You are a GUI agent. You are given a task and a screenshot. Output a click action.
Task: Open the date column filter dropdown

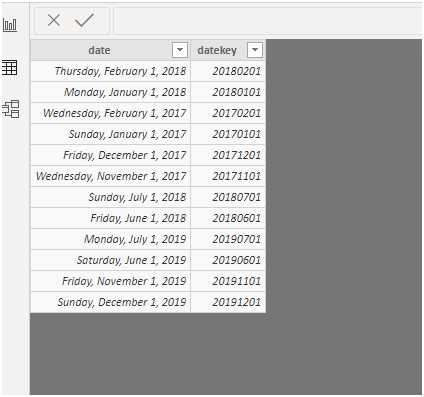(180, 50)
